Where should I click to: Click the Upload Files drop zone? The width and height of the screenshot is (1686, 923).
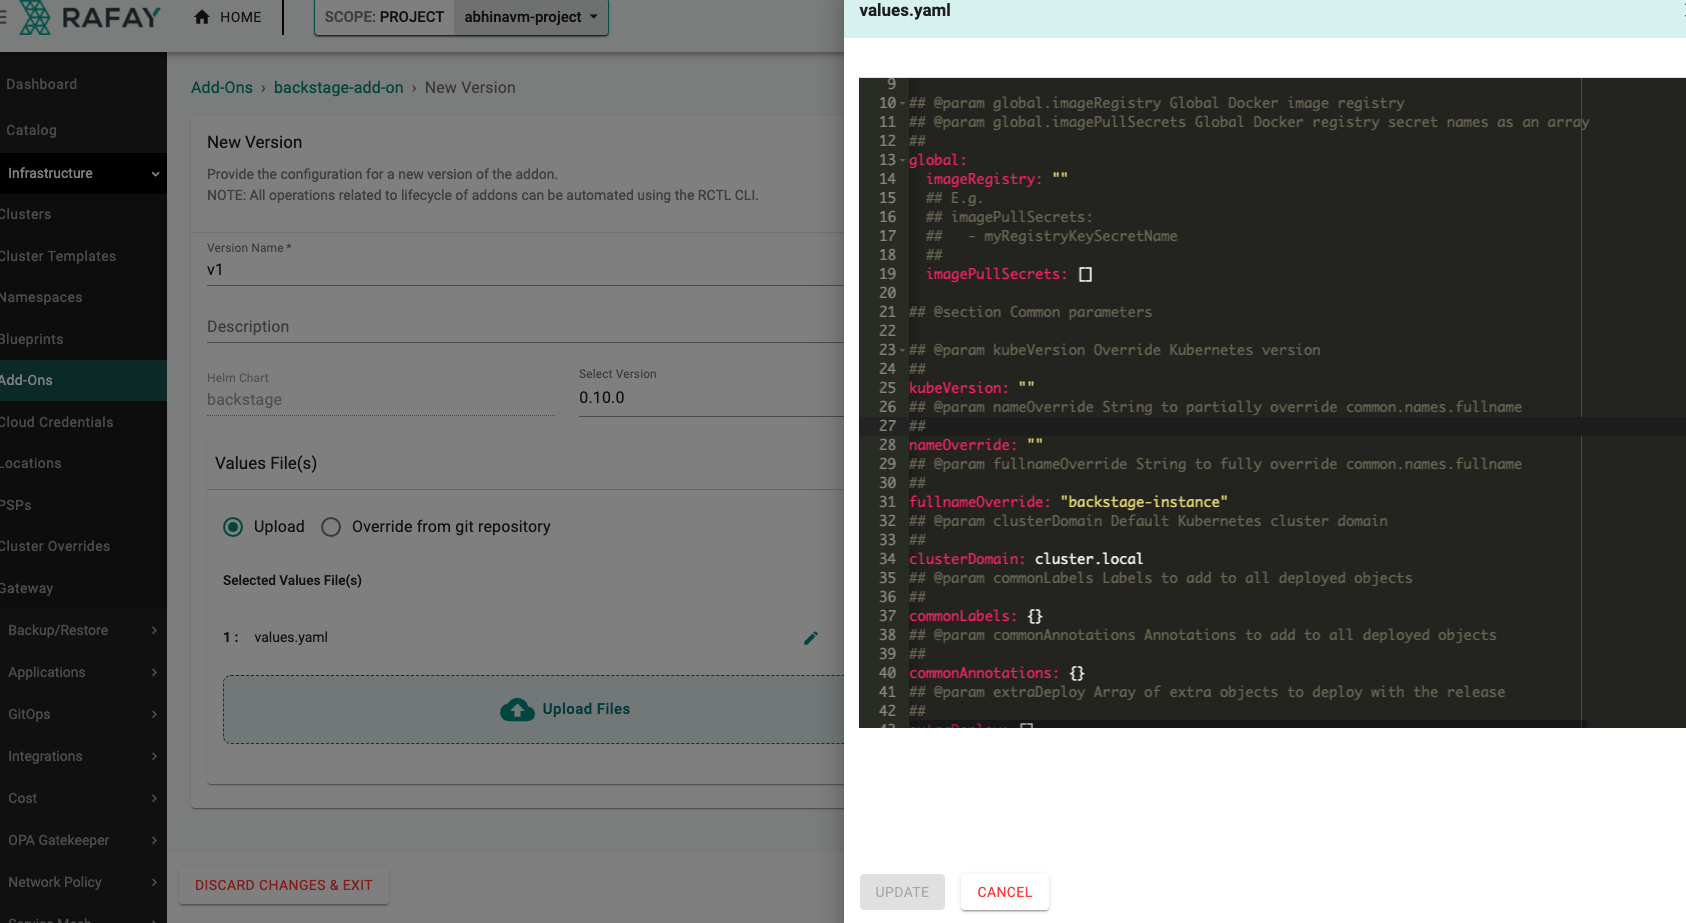(534, 709)
